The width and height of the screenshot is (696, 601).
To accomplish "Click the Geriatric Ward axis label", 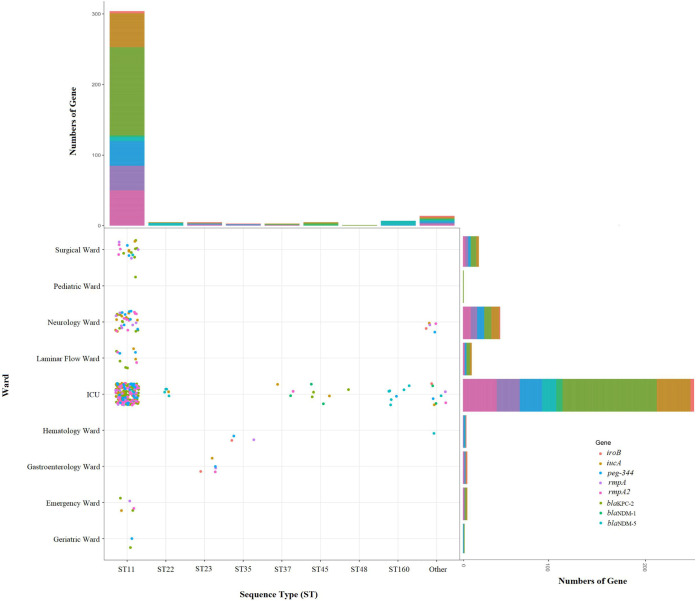I will [x=76, y=539].
